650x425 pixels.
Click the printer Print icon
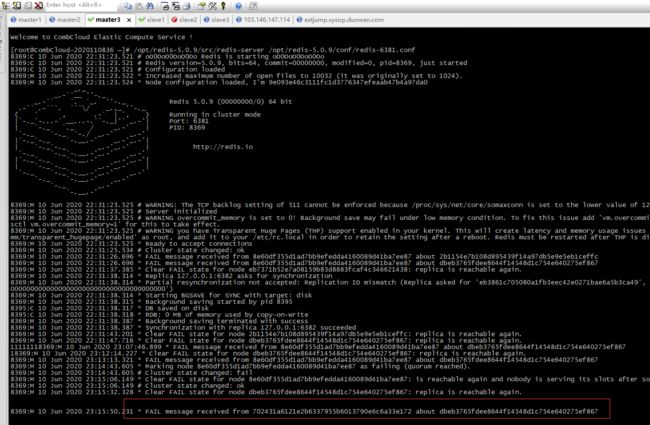(x=187, y=6)
